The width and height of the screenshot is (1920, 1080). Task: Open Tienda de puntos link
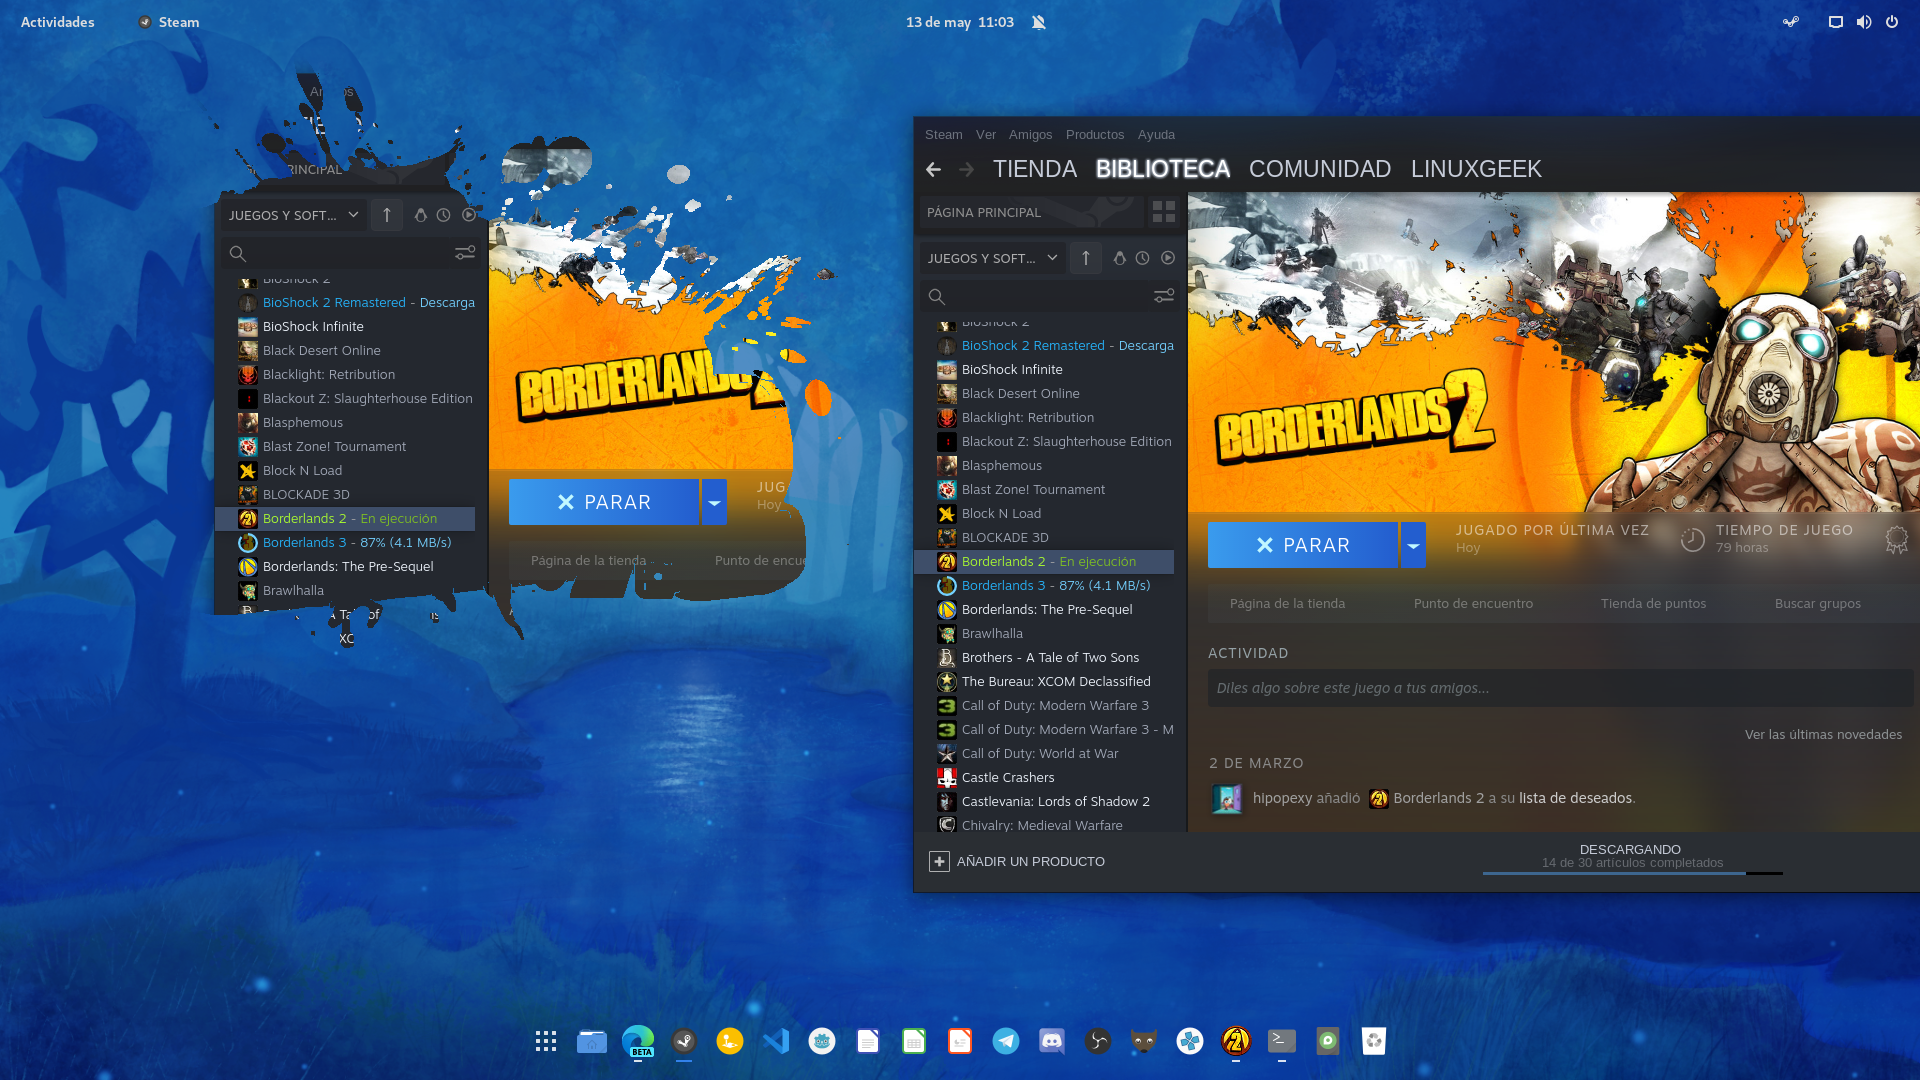click(1653, 603)
